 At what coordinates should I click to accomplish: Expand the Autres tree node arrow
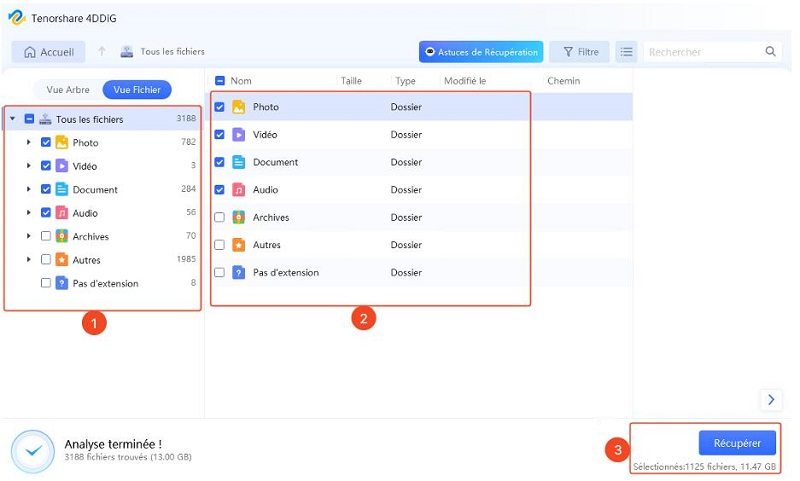pyautogui.click(x=29, y=260)
